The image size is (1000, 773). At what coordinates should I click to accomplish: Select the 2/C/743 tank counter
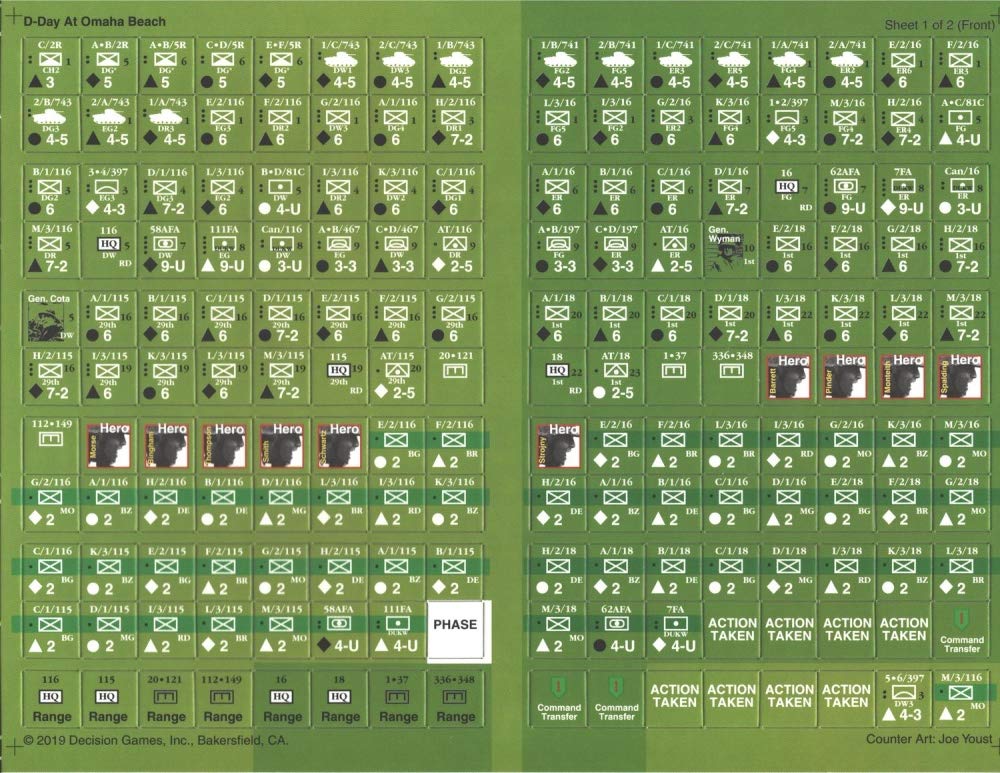coord(397,66)
